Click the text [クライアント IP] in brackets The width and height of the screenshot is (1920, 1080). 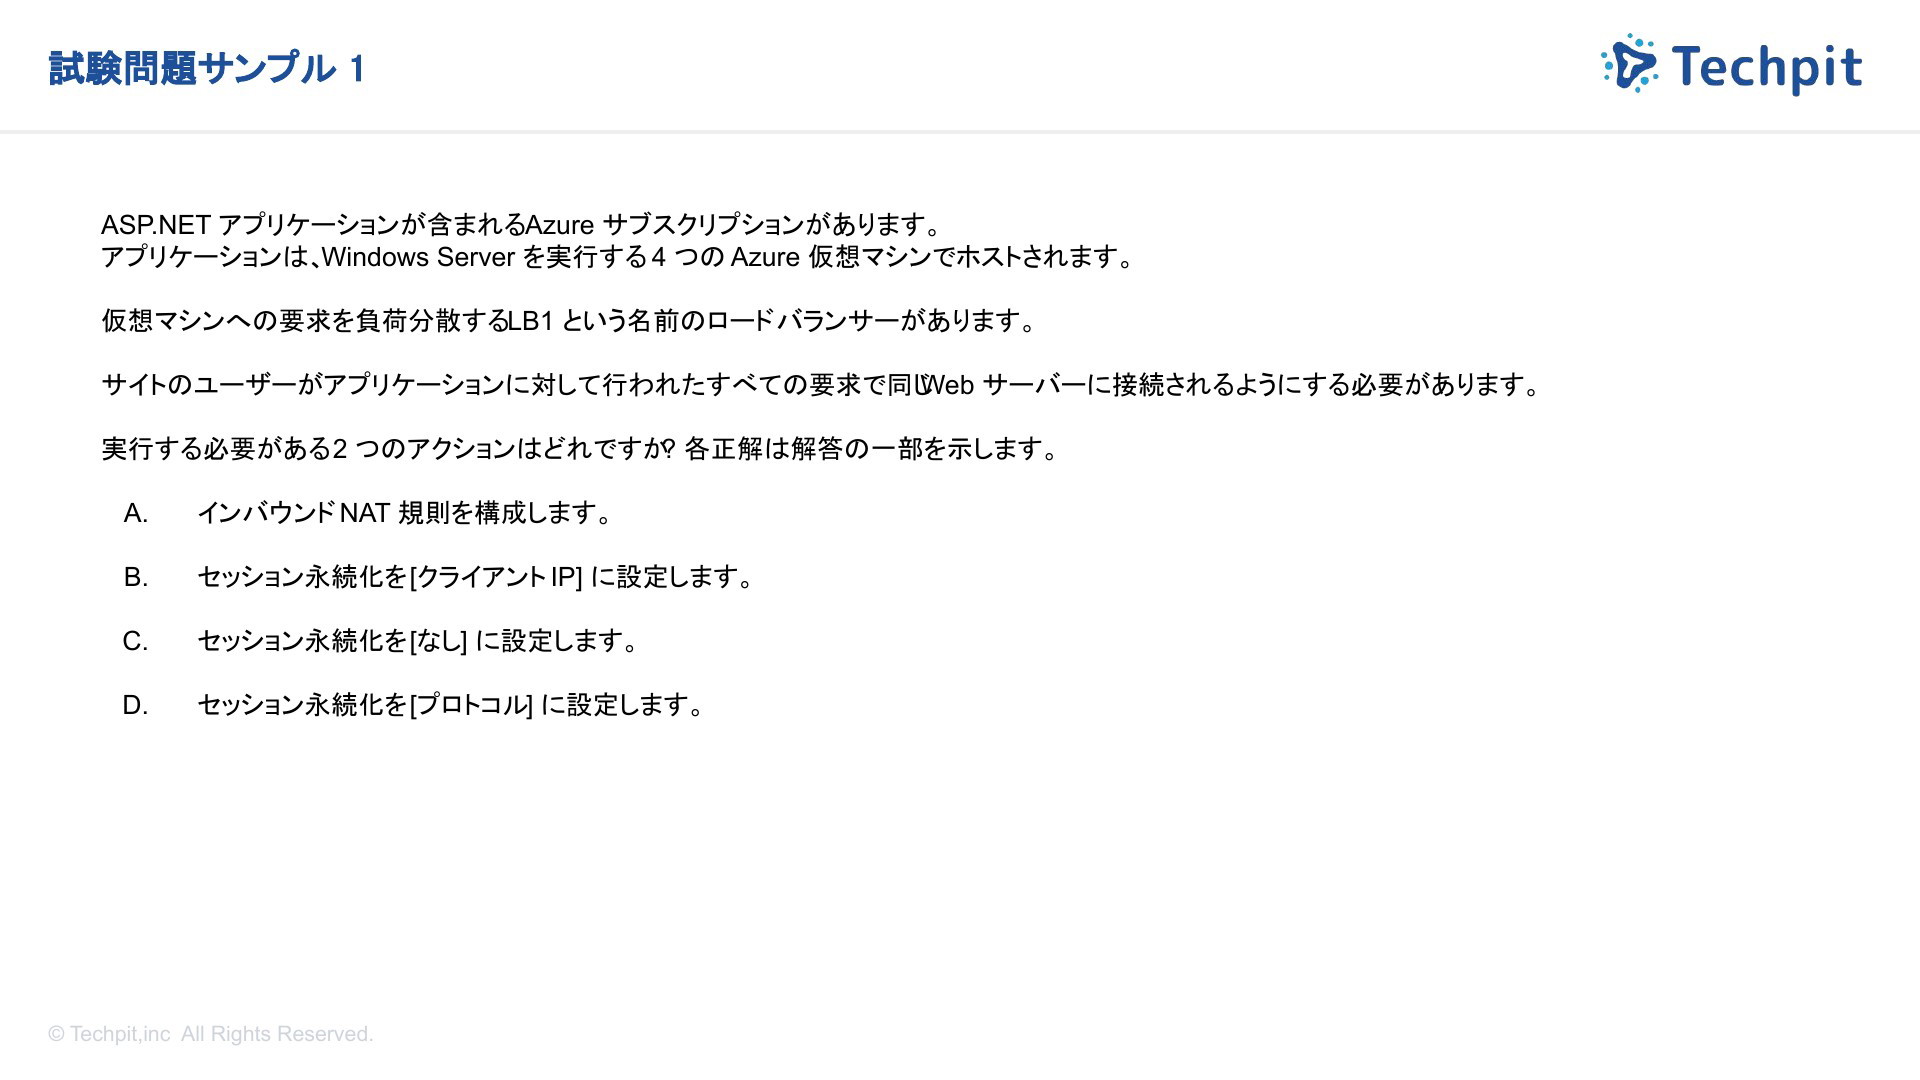click(x=496, y=577)
